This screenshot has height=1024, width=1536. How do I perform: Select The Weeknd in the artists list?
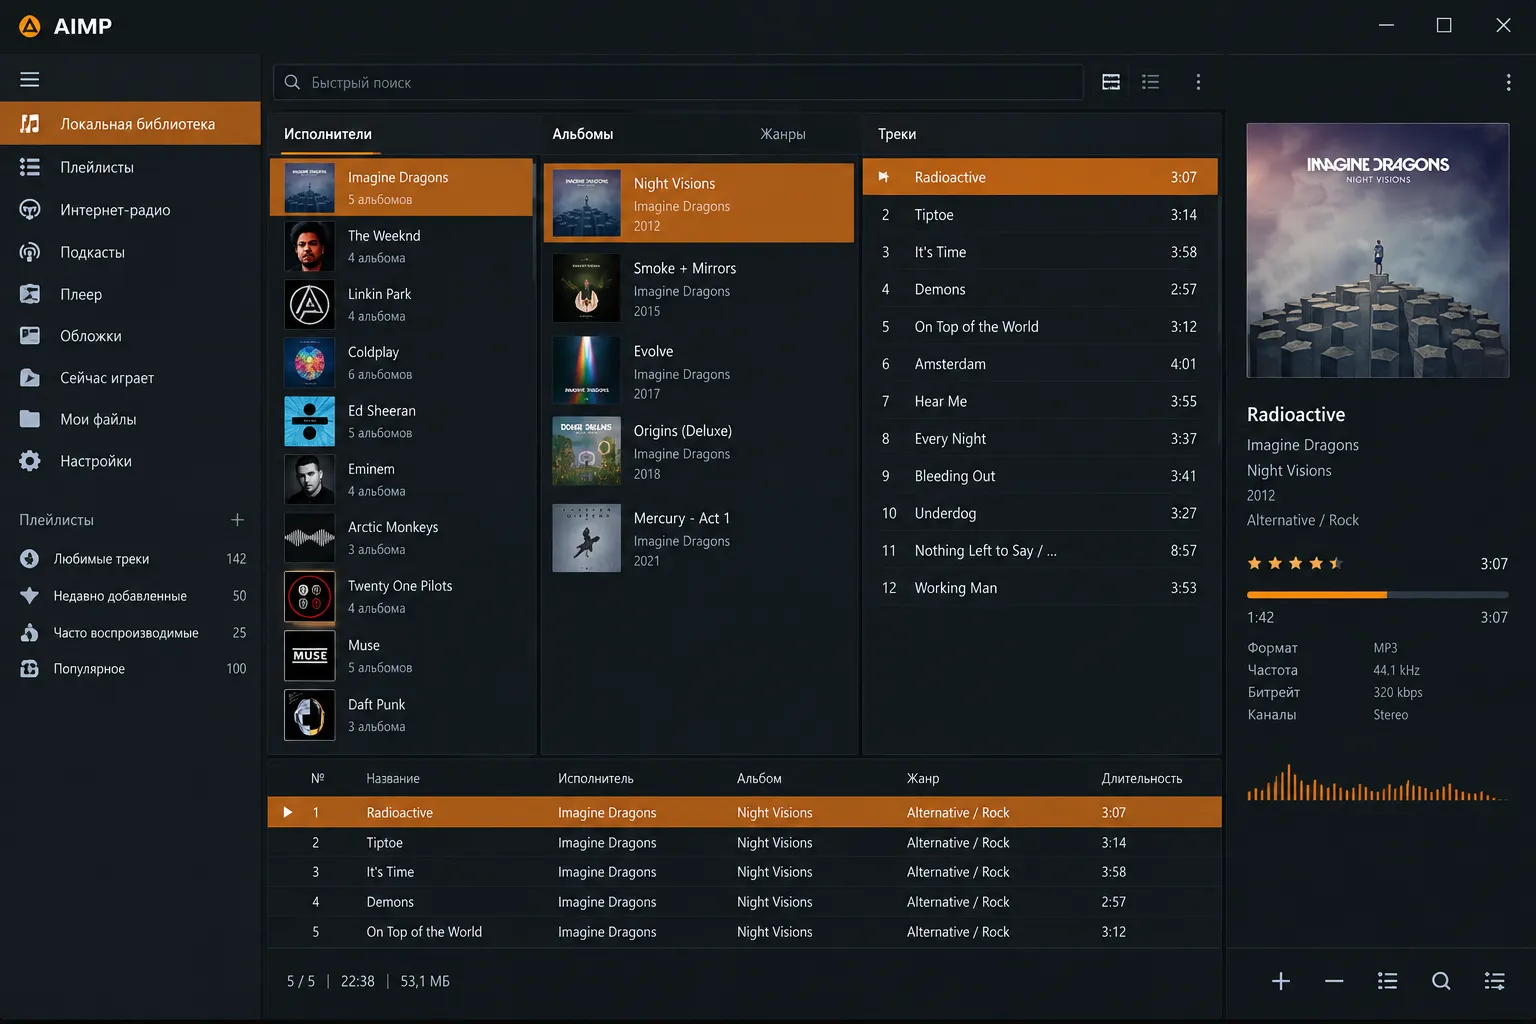pos(401,246)
